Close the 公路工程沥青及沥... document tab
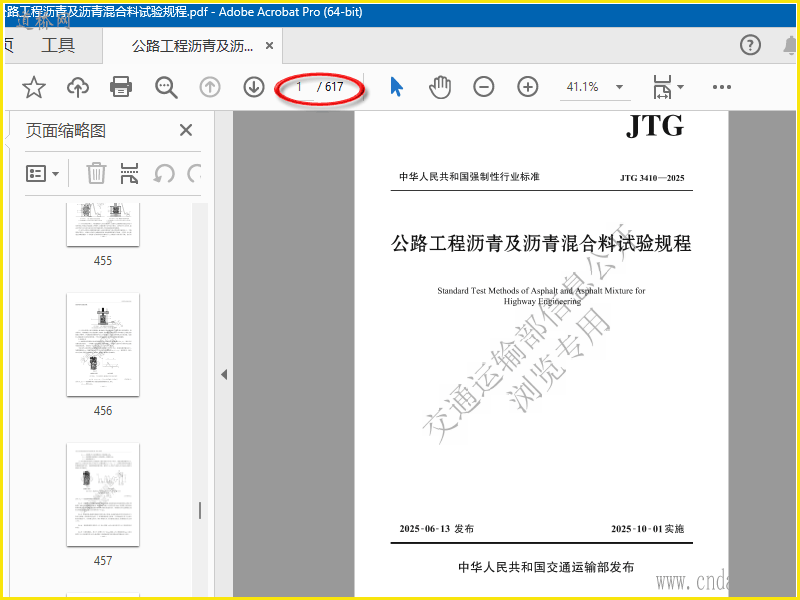 pyautogui.click(x=269, y=46)
